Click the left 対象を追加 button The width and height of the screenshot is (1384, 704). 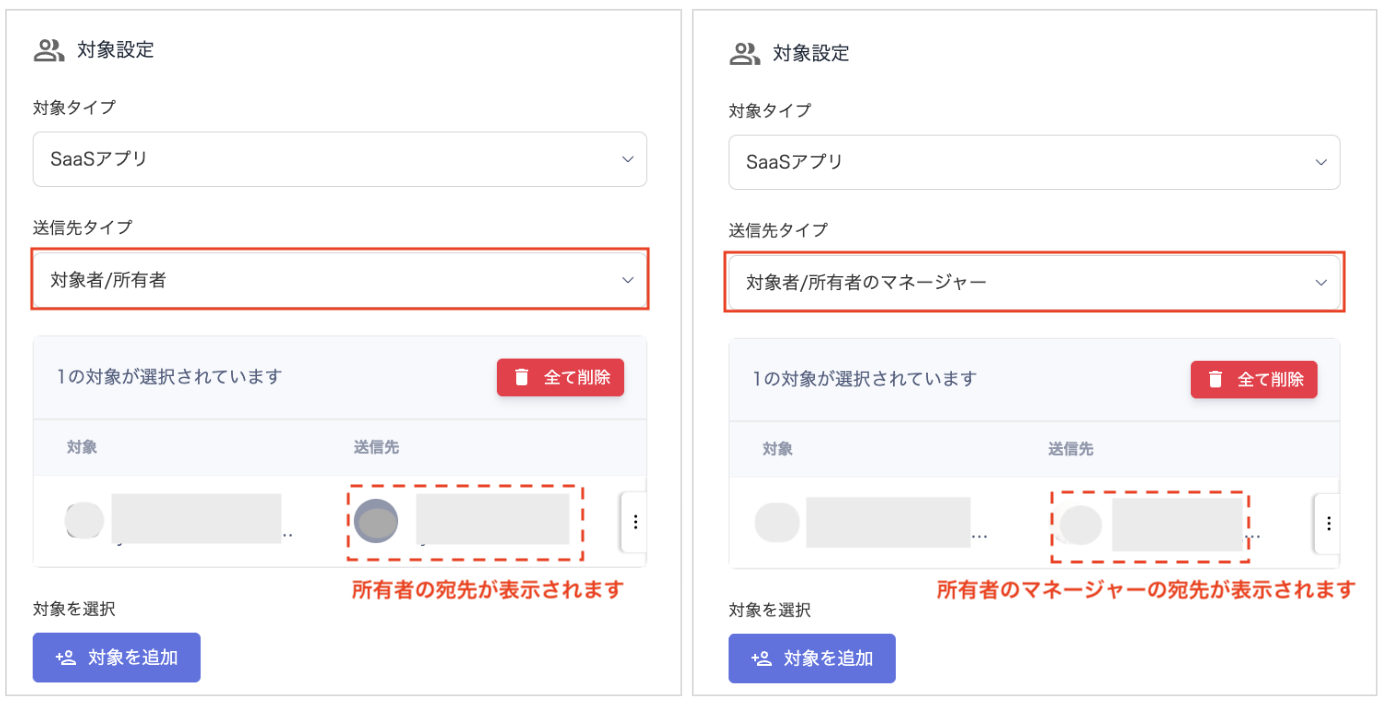pos(117,658)
